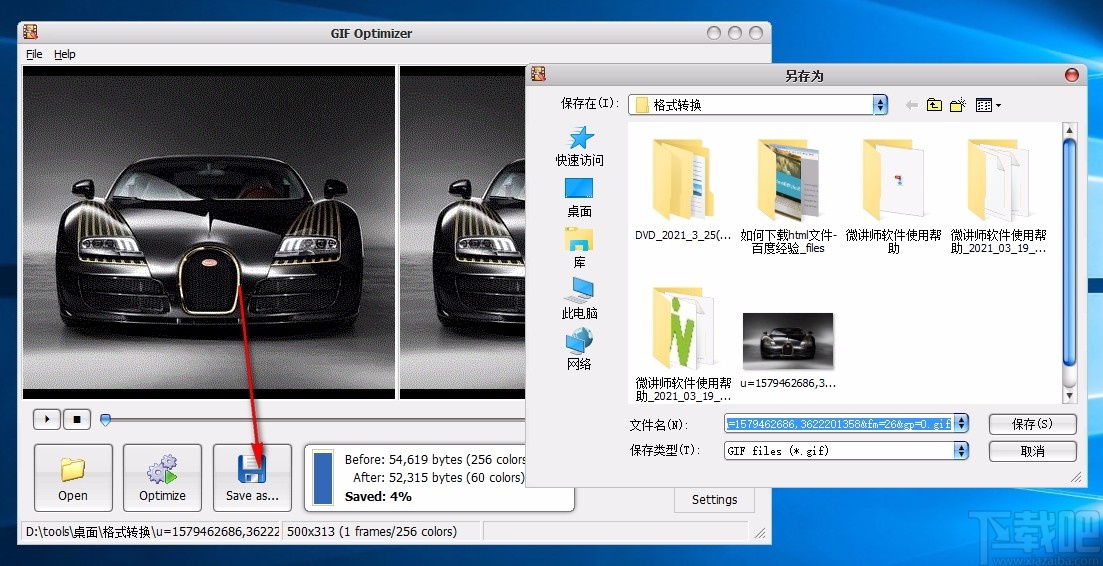Start GIF playback with the play button

coord(47,420)
